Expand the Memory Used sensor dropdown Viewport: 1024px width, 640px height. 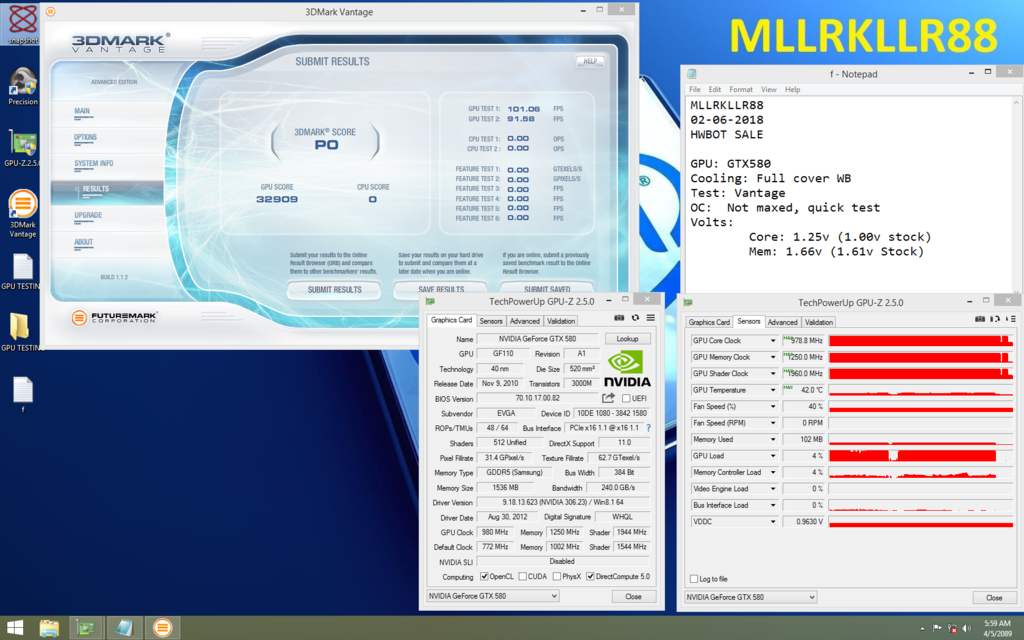pos(773,440)
